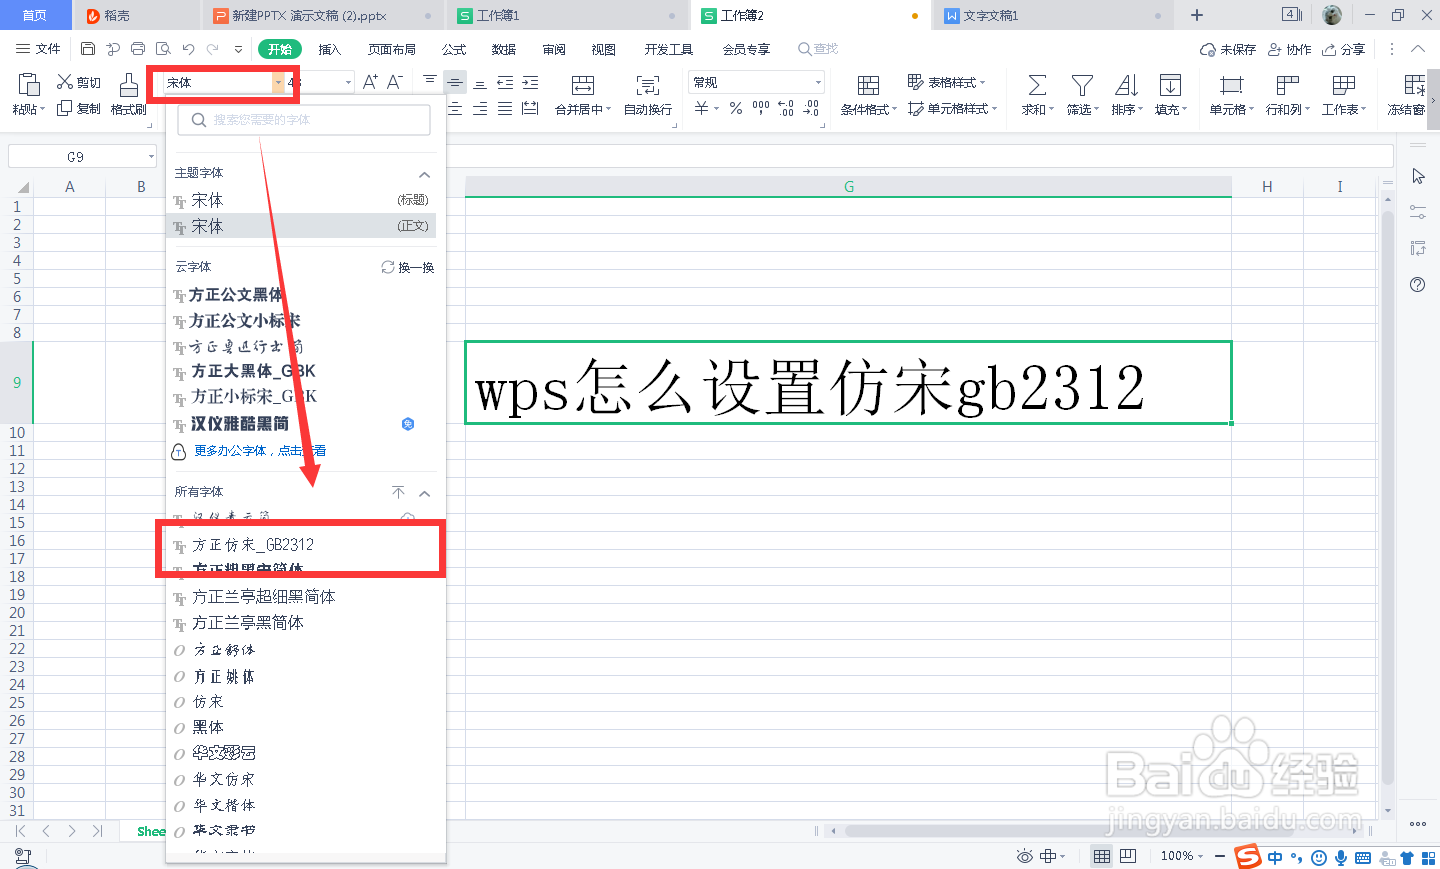The width and height of the screenshot is (1440, 869).
Task: Open Print Preview from quick toolbar
Action: [163, 49]
